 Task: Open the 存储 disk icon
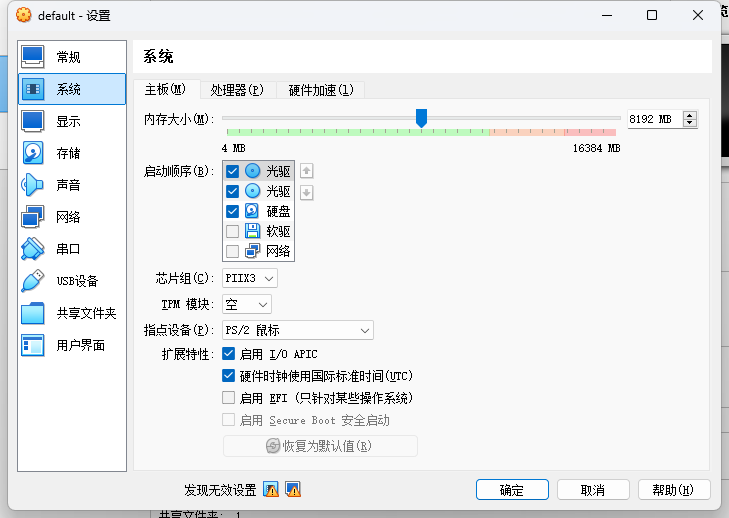point(33,153)
